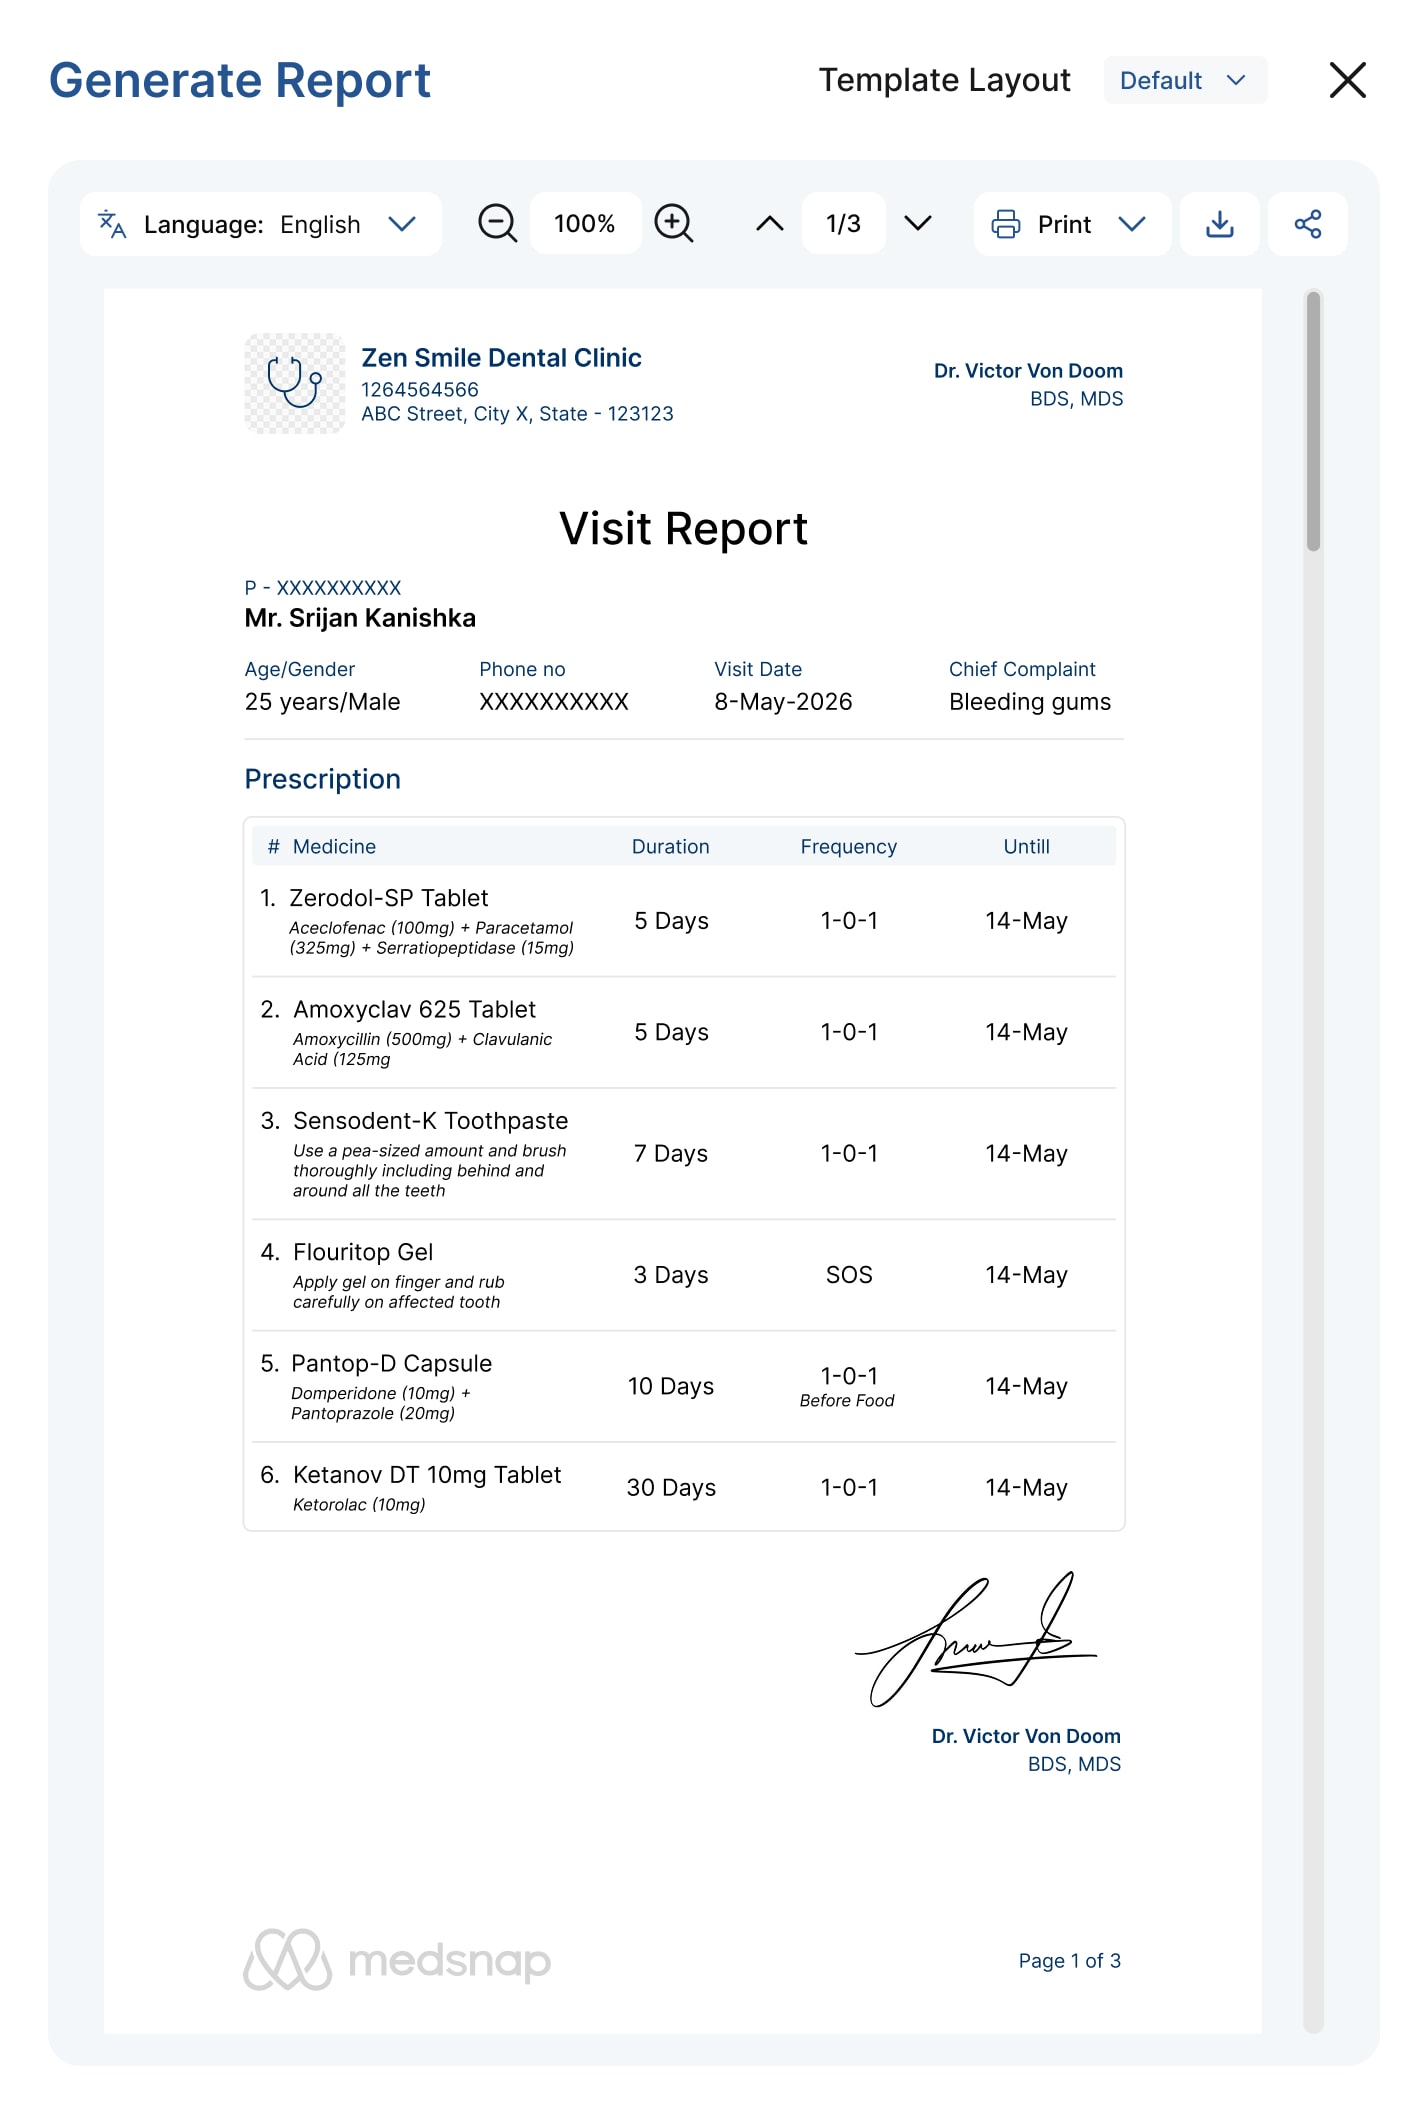
Task: Close the Generate Report dialog
Action: 1348,80
